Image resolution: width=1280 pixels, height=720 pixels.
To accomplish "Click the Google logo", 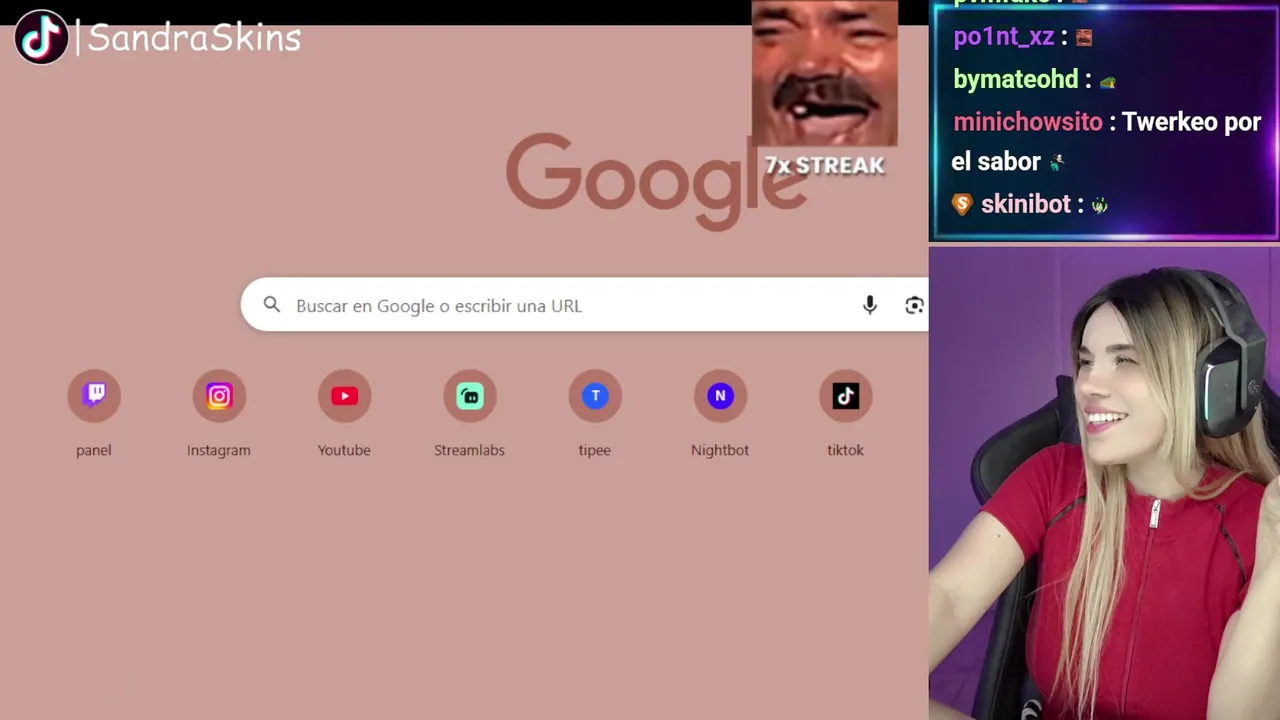I will tap(656, 180).
